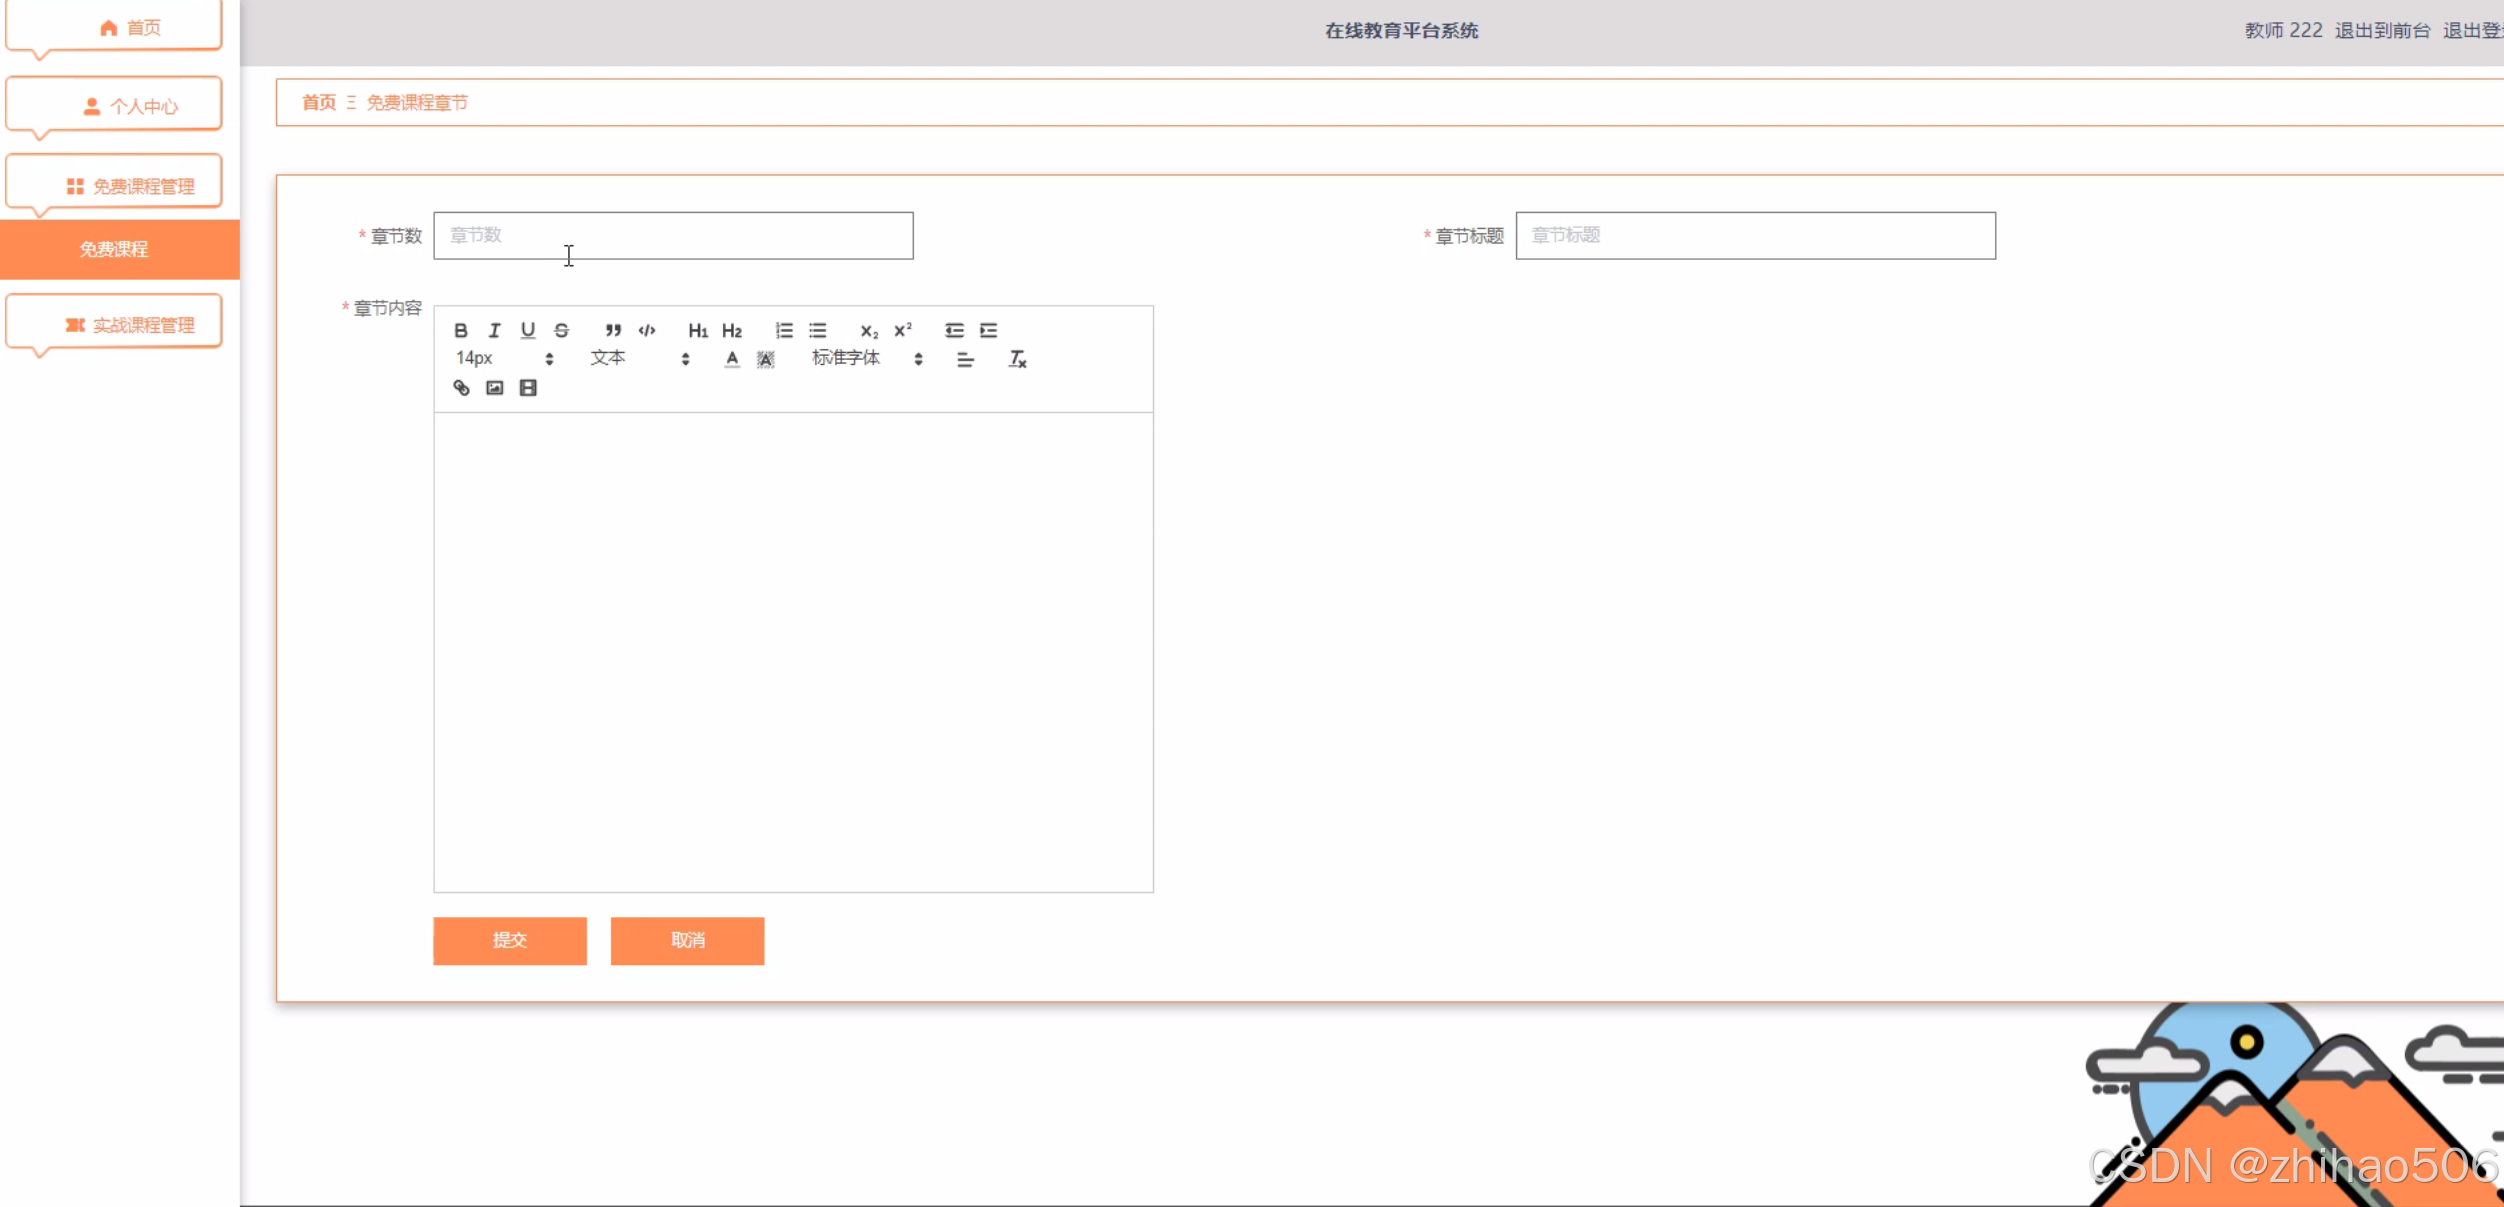Toggle superscript formatting
2504x1207 pixels.
point(903,330)
